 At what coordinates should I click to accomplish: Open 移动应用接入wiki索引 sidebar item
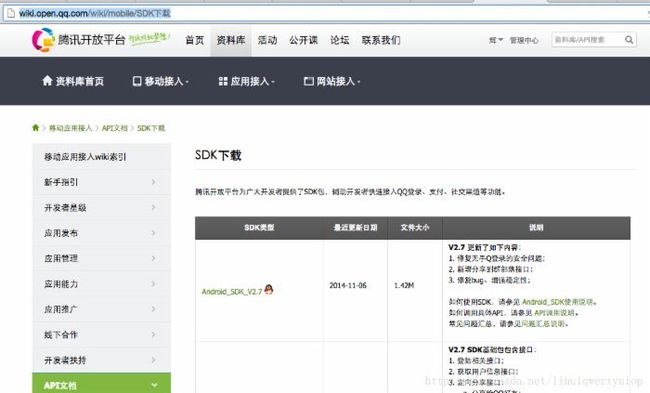coord(102,157)
